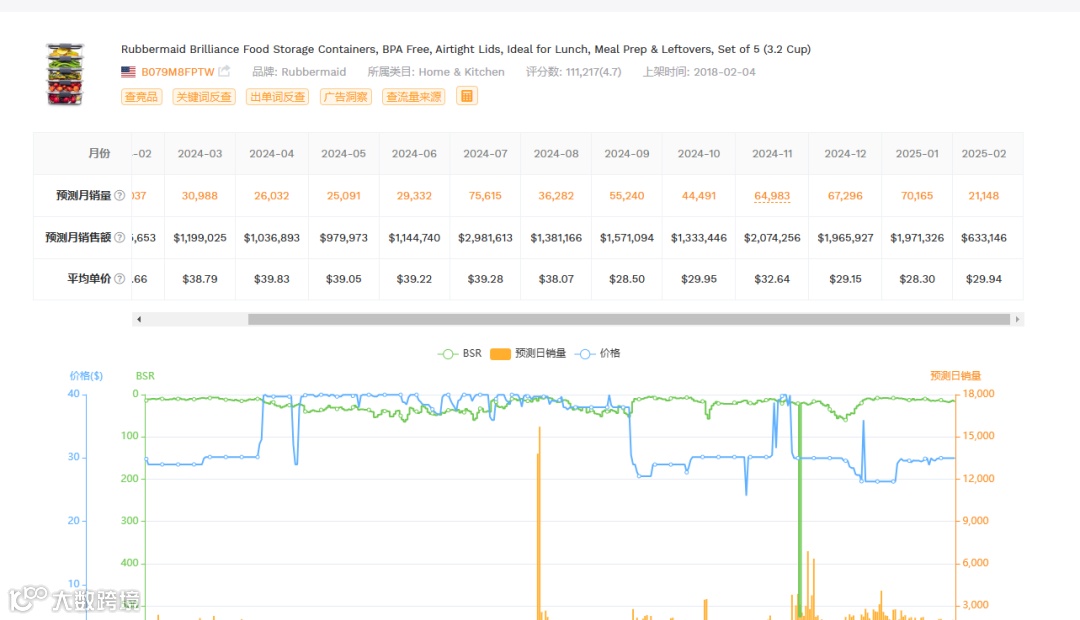1080x620 pixels.
Task: Click the 广告洞察 button
Action: (x=346, y=96)
